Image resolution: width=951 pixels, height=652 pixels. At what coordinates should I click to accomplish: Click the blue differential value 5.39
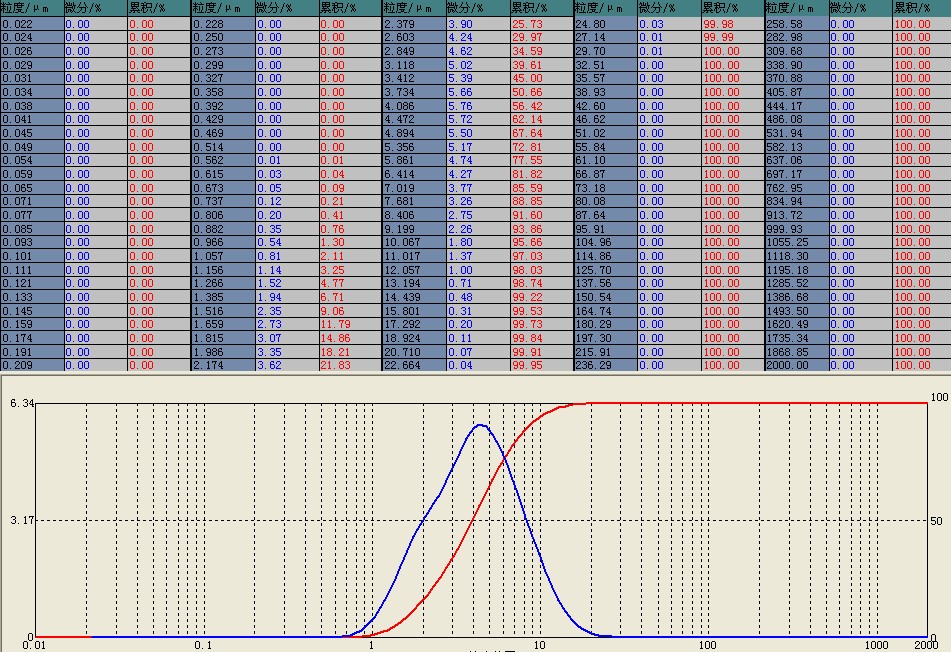(x=460, y=78)
